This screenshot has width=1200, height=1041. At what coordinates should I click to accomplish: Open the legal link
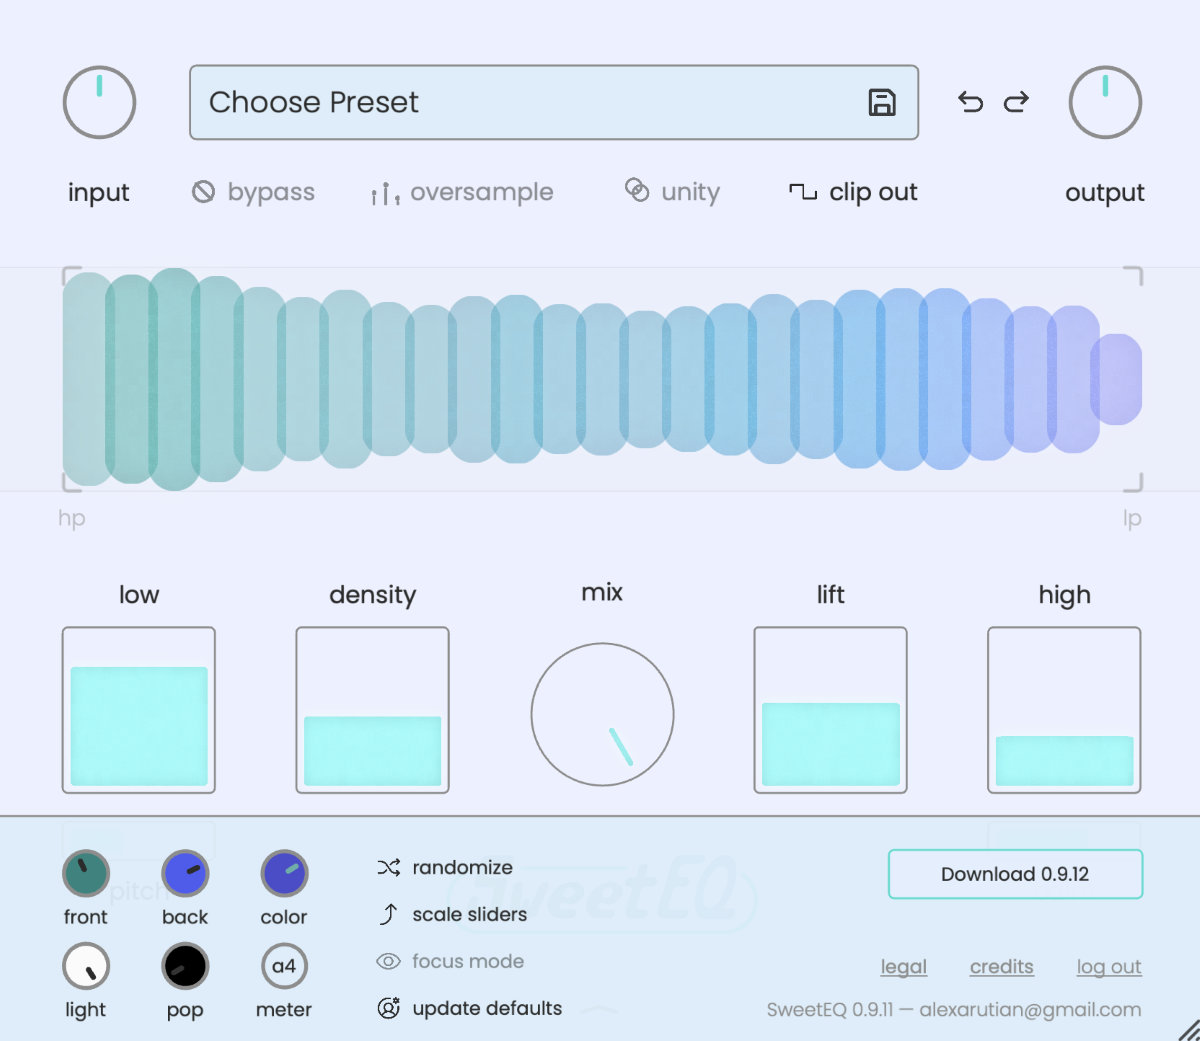pyautogui.click(x=903, y=967)
